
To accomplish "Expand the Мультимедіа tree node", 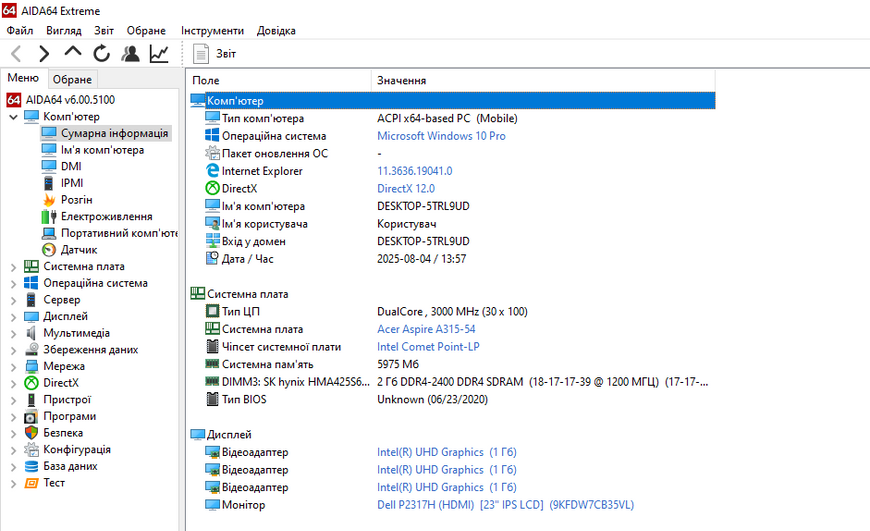I will tap(14, 333).
